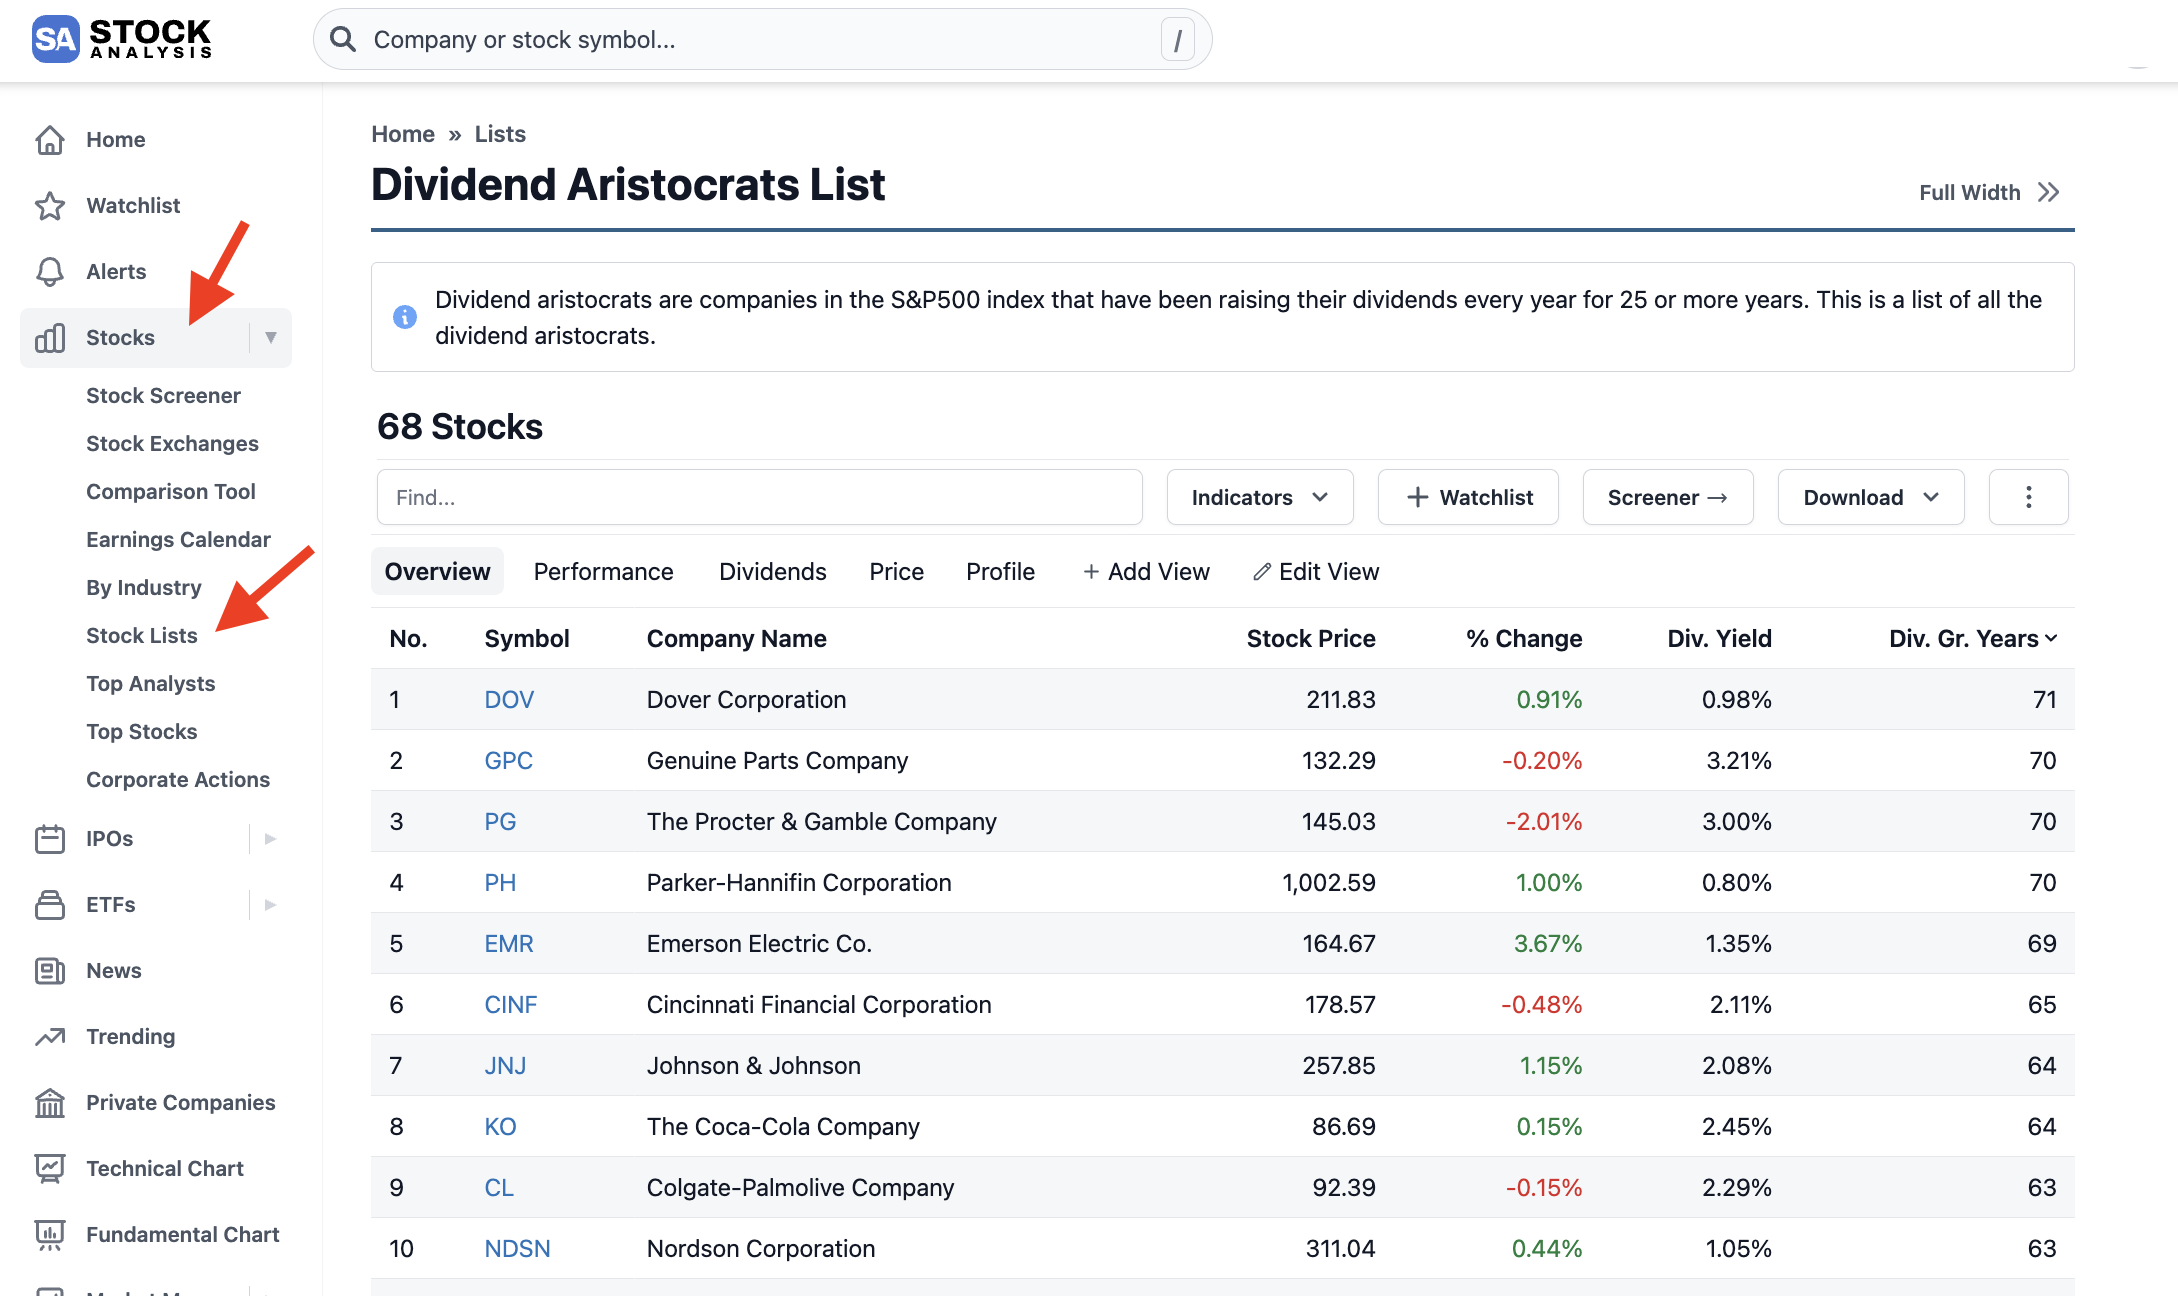Viewport: 2178px width, 1296px height.
Task: Expand the ETFs submenu arrow
Action: (270, 905)
